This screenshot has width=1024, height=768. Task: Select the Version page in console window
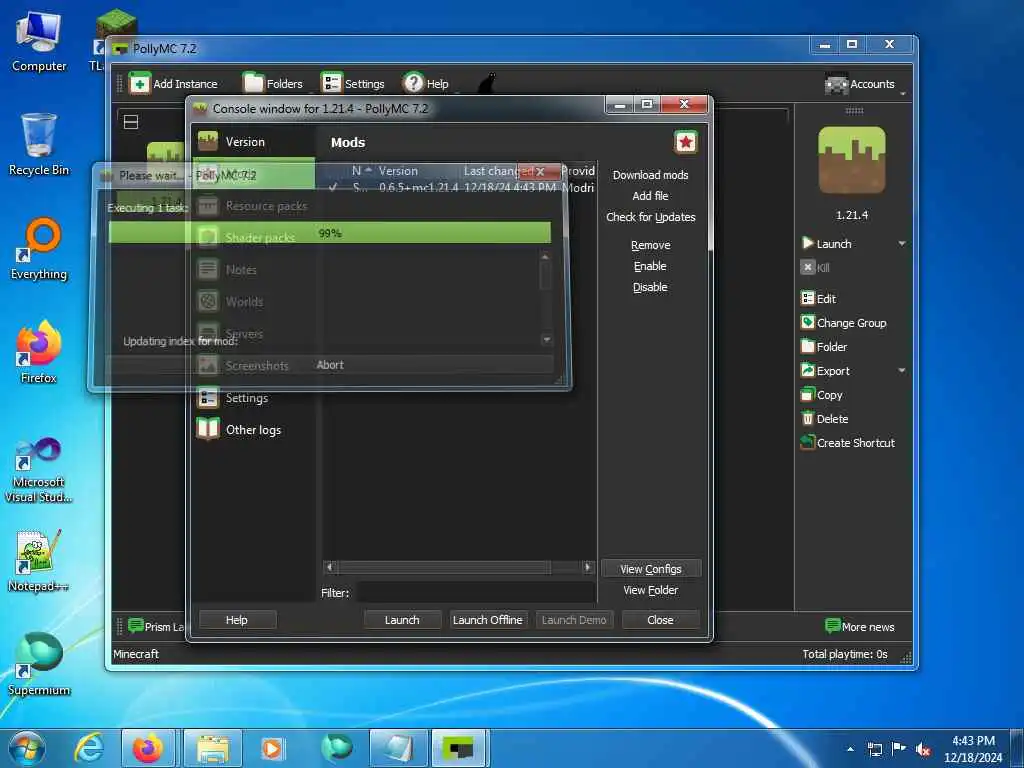(x=254, y=142)
